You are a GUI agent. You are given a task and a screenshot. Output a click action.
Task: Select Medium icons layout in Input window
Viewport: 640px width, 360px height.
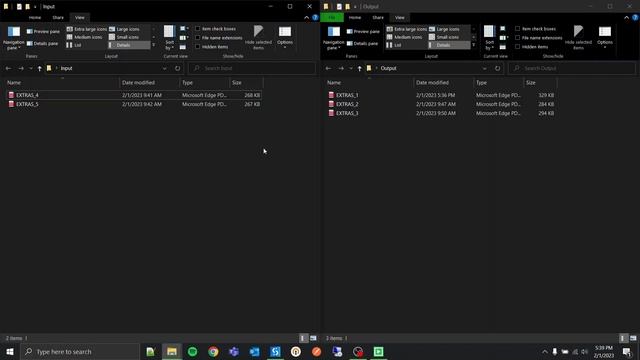(x=84, y=37)
